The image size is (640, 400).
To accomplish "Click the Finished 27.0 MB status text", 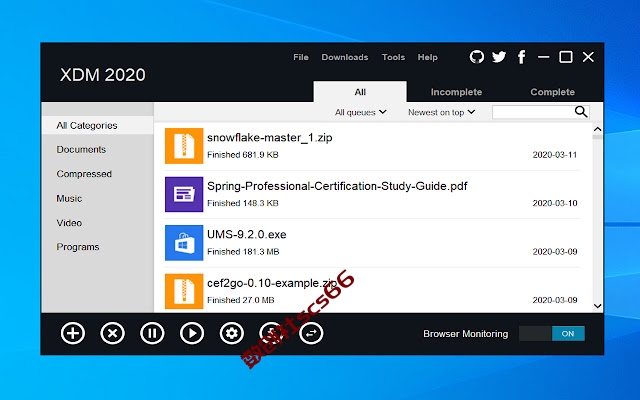I will pyautogui.click(x=241, y=300).
